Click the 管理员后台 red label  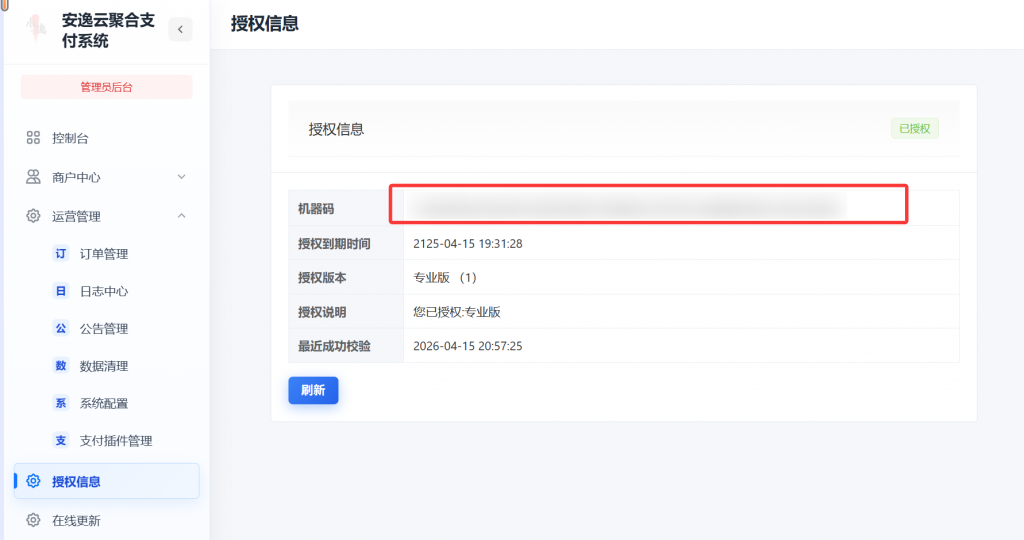(106, 87)
